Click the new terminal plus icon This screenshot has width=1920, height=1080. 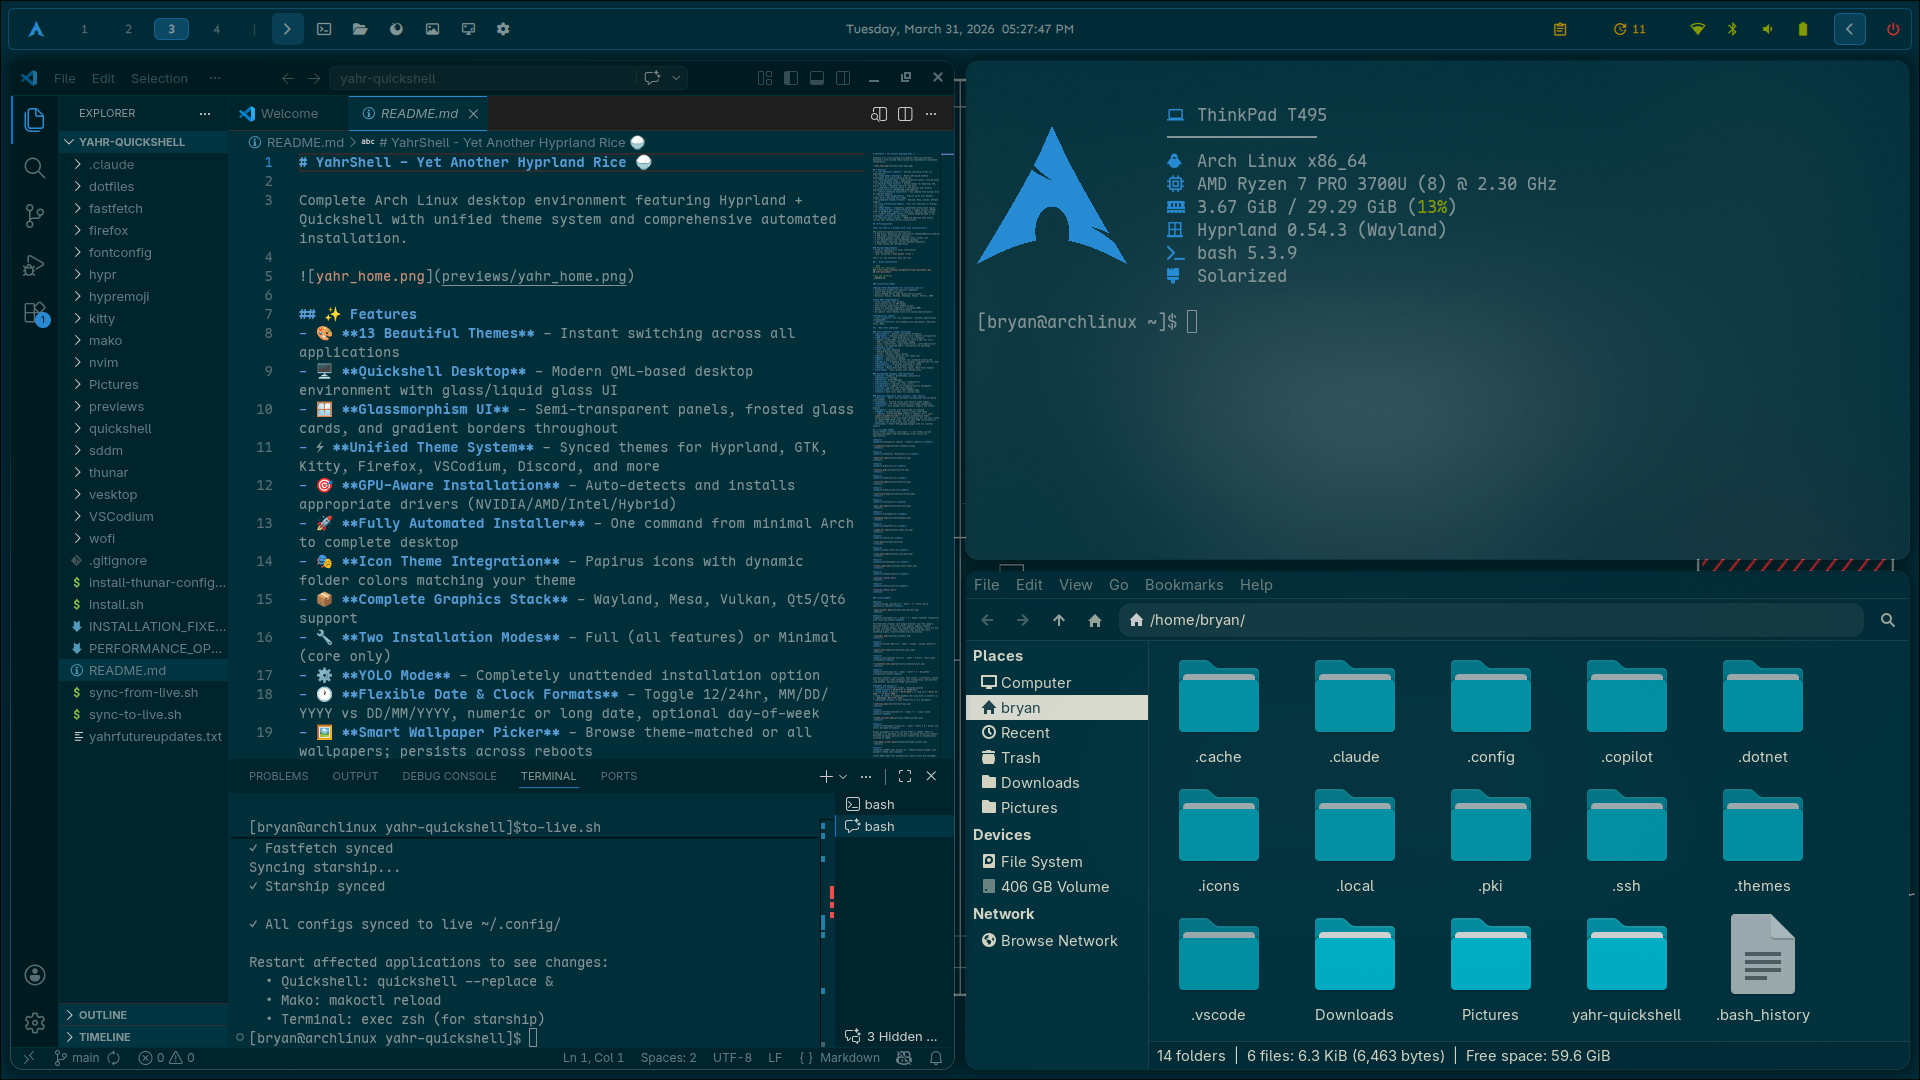pos(826,776)
